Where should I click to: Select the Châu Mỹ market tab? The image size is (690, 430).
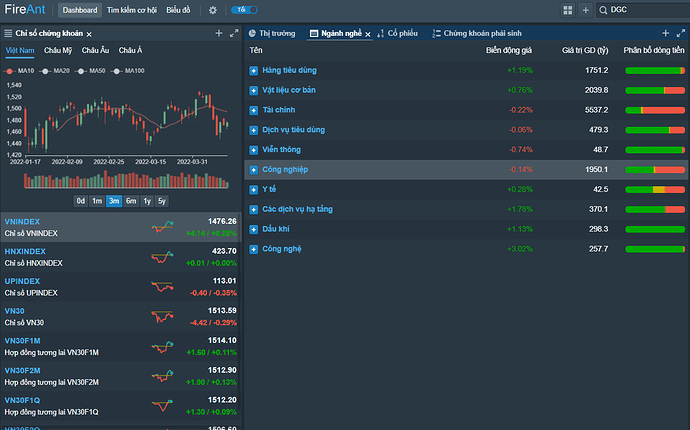59,50
